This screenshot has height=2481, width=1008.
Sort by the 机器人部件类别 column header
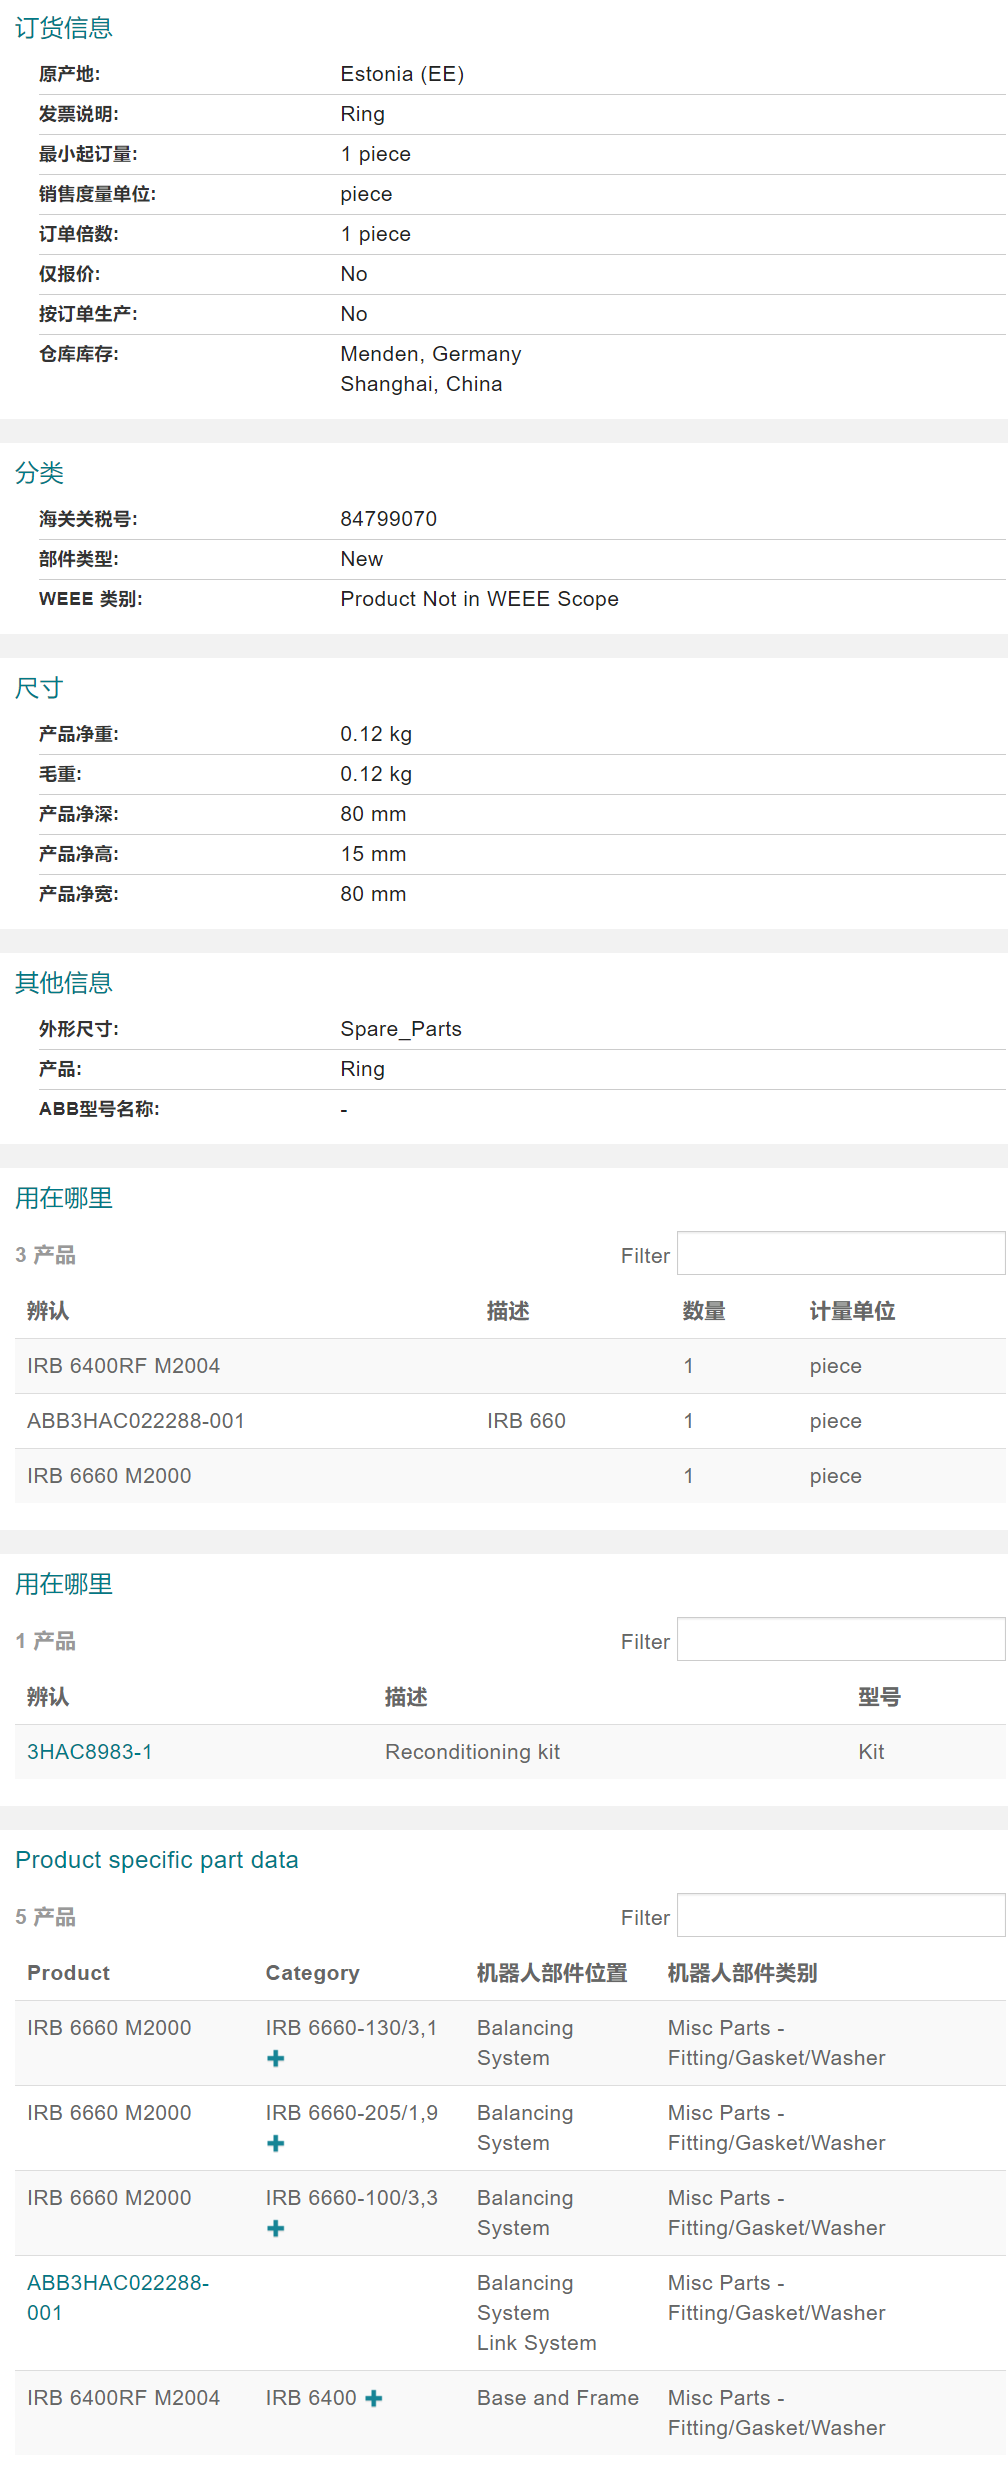742,1972
